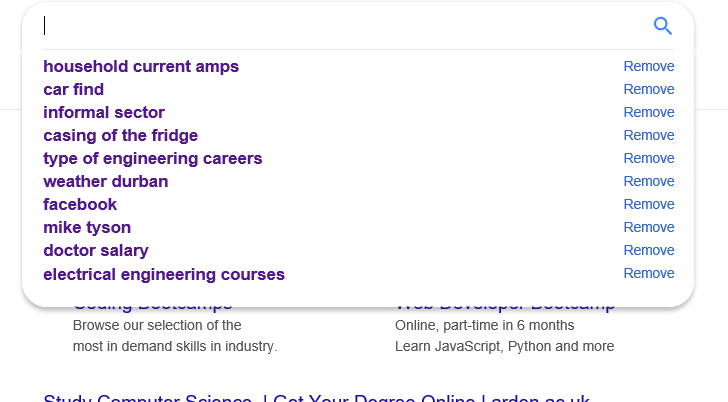Remove the 'car find' history entry

(x=648, y=90)
